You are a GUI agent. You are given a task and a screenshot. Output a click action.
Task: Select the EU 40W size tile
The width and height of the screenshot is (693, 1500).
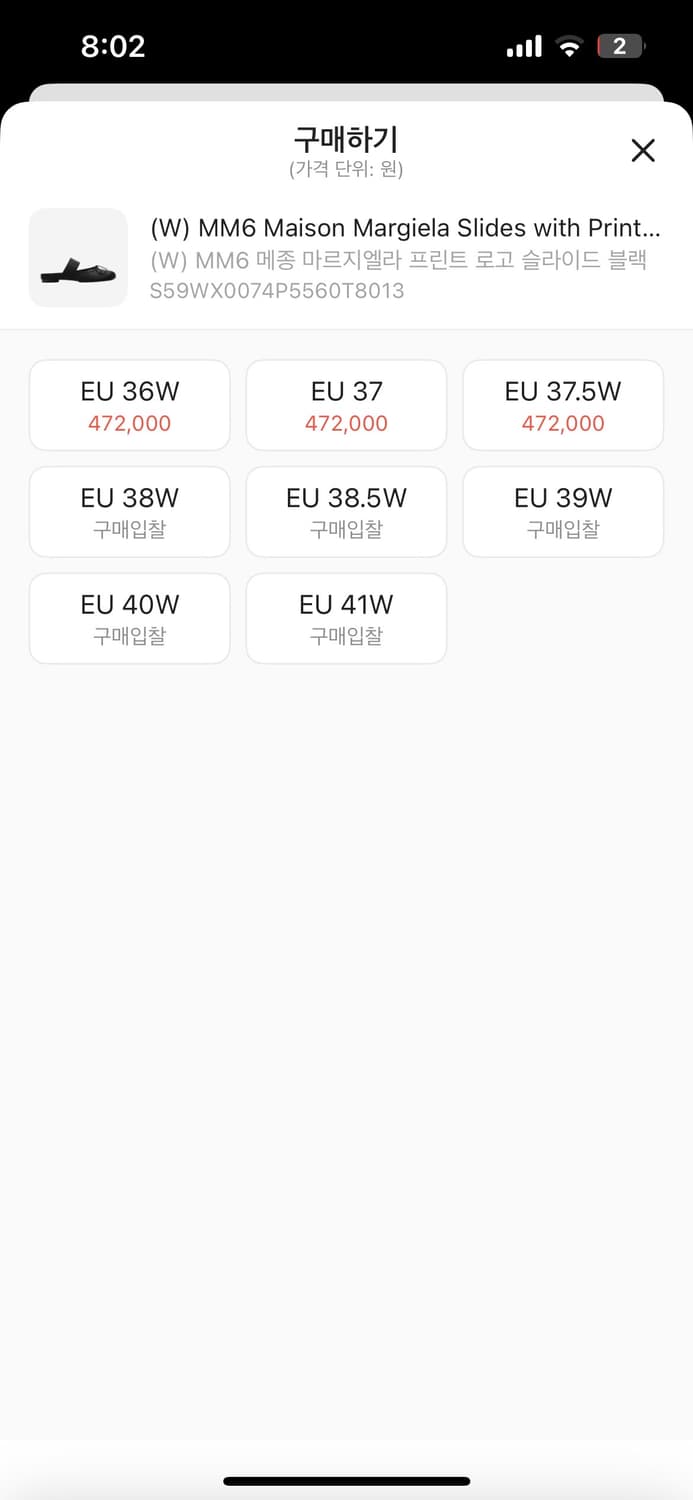[130, 618]
